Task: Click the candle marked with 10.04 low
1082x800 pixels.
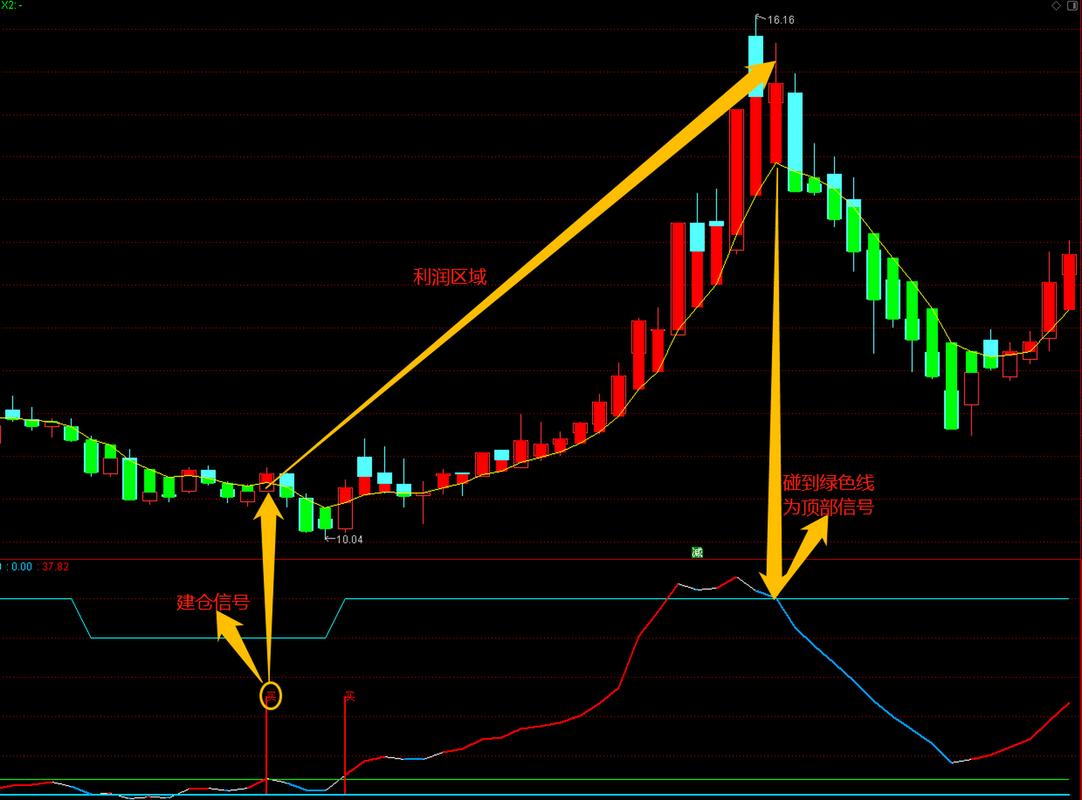Action: pyautogui.click(x=324, y=517)
